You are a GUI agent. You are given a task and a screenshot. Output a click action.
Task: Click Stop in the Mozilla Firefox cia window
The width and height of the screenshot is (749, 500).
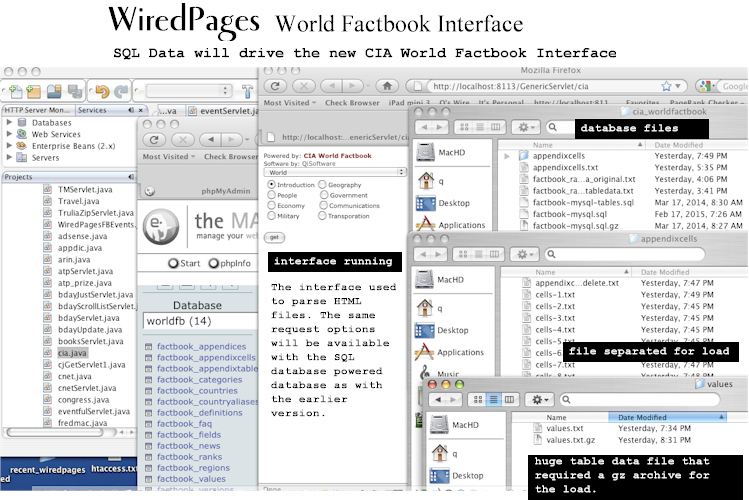click(x=303, y=86)
